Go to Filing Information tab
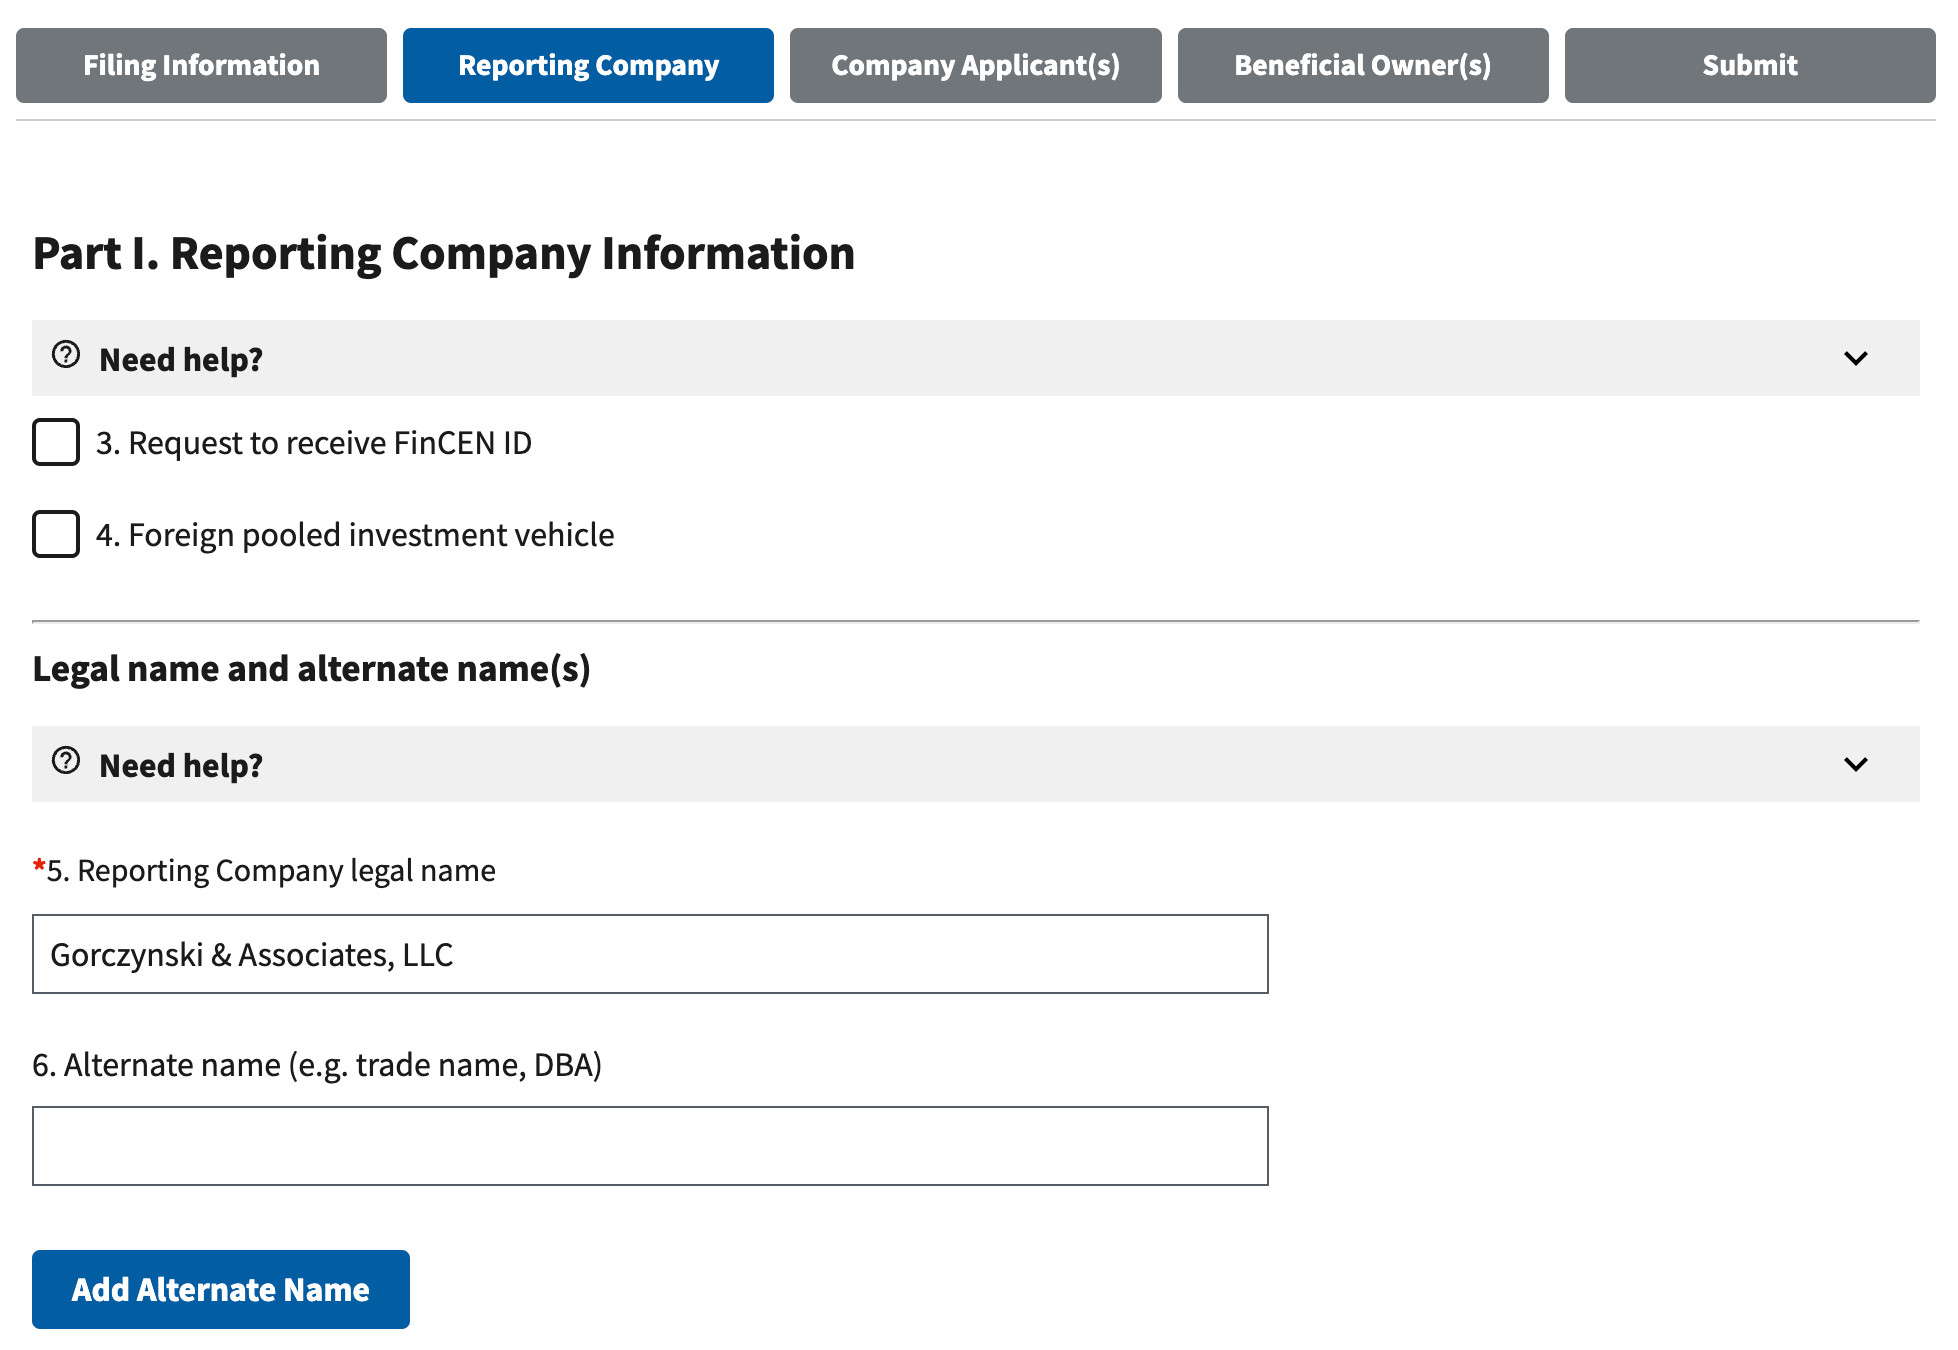The width and height of the screenshot is (1958, 1350). pyautogui.click(x=201, y=65)
